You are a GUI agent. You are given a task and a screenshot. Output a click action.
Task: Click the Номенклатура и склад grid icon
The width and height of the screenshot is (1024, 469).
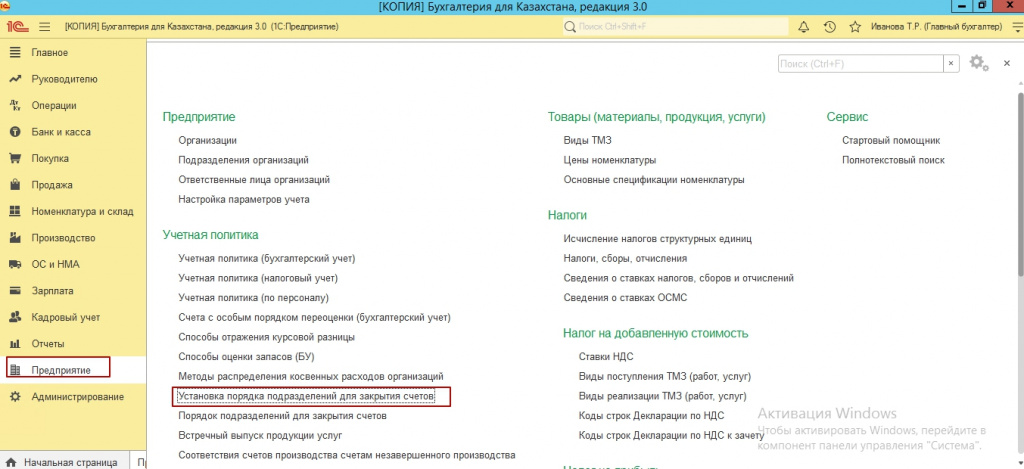pyautogui.click(x=16, y=211)
